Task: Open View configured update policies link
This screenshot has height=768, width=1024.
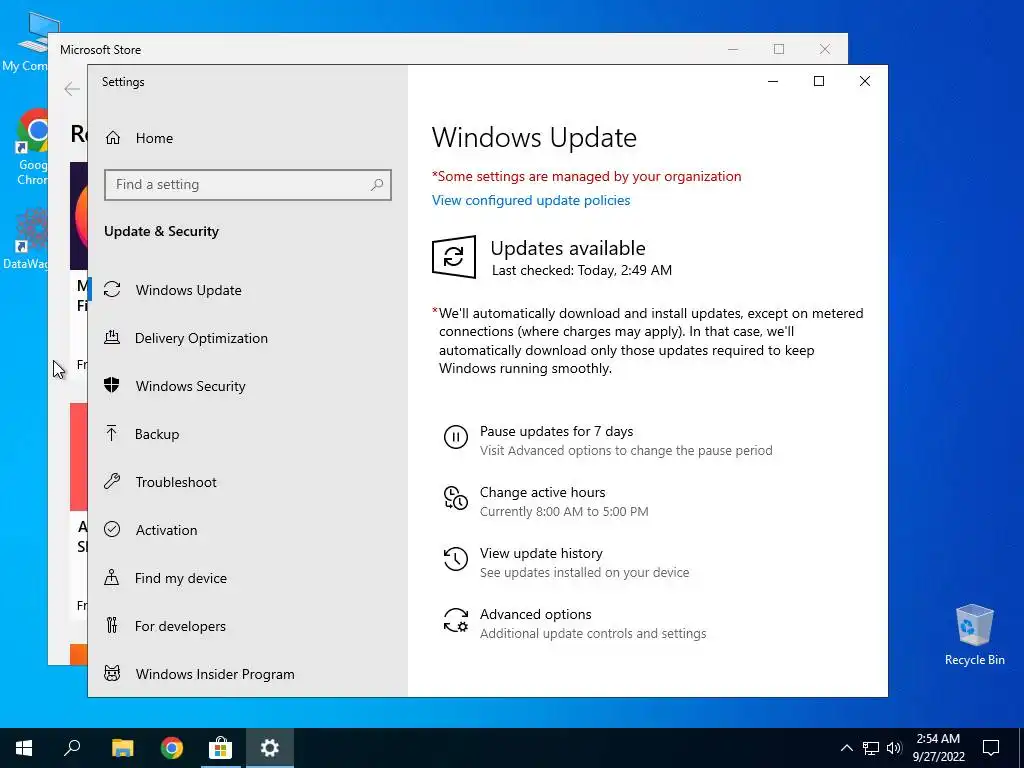Action: 531,200
